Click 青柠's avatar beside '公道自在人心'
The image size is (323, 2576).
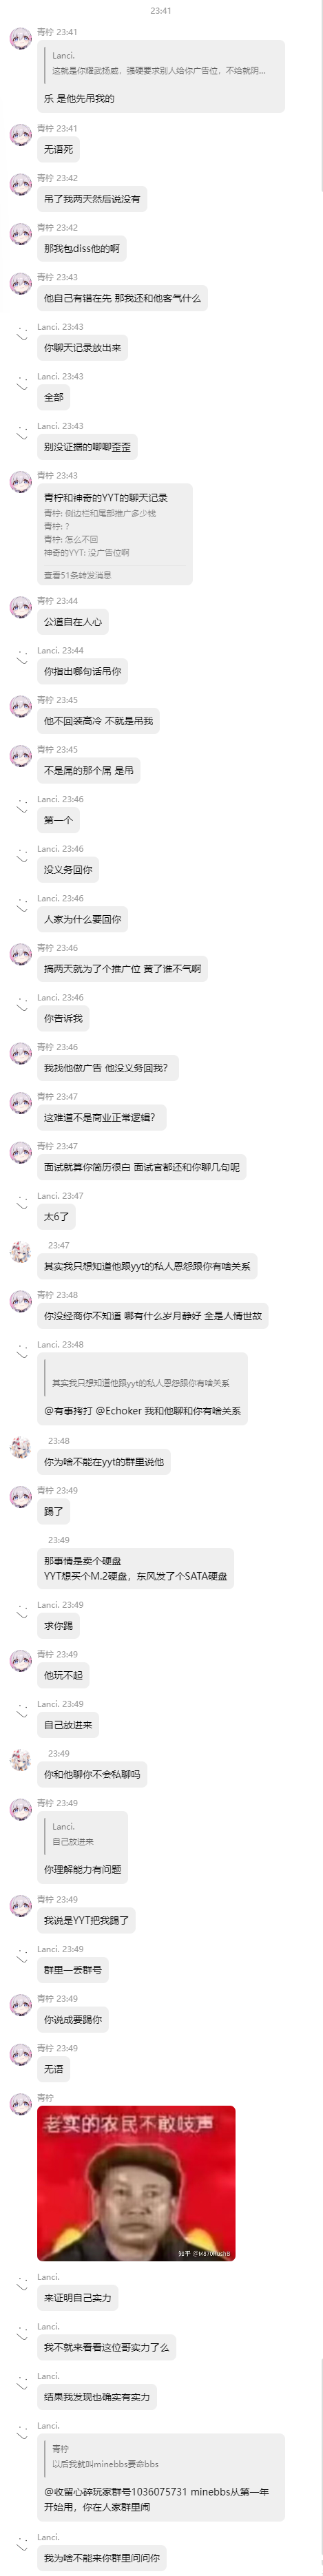pos(20,607)
